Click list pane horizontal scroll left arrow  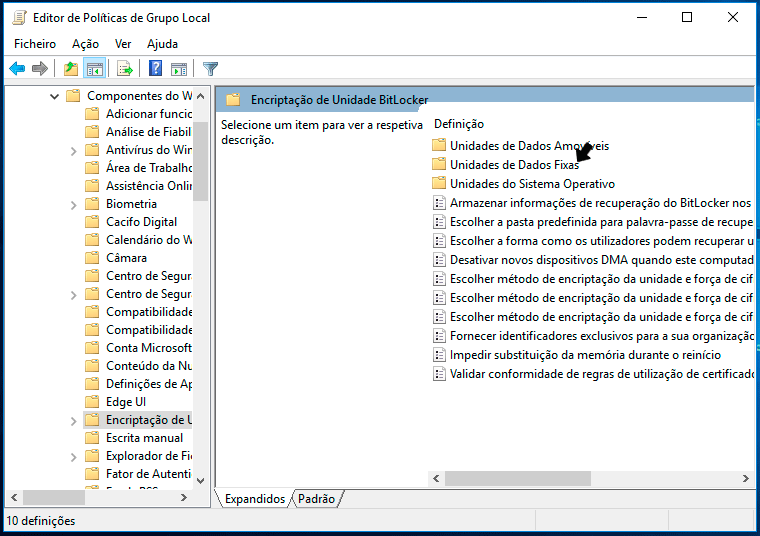[x=436, y=478]
